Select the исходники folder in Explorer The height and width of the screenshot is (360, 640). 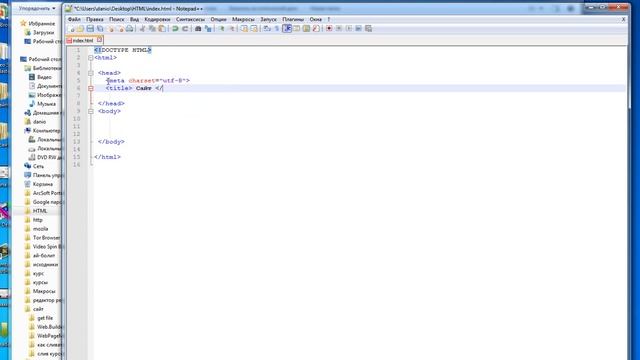(x=45, y=264)
